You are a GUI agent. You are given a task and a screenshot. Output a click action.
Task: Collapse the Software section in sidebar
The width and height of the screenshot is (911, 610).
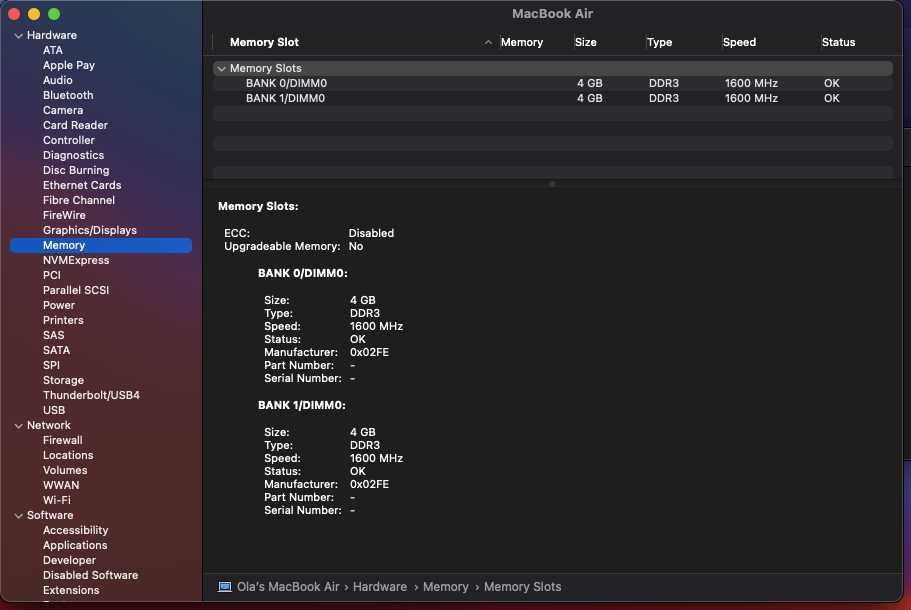coord(18,516)
